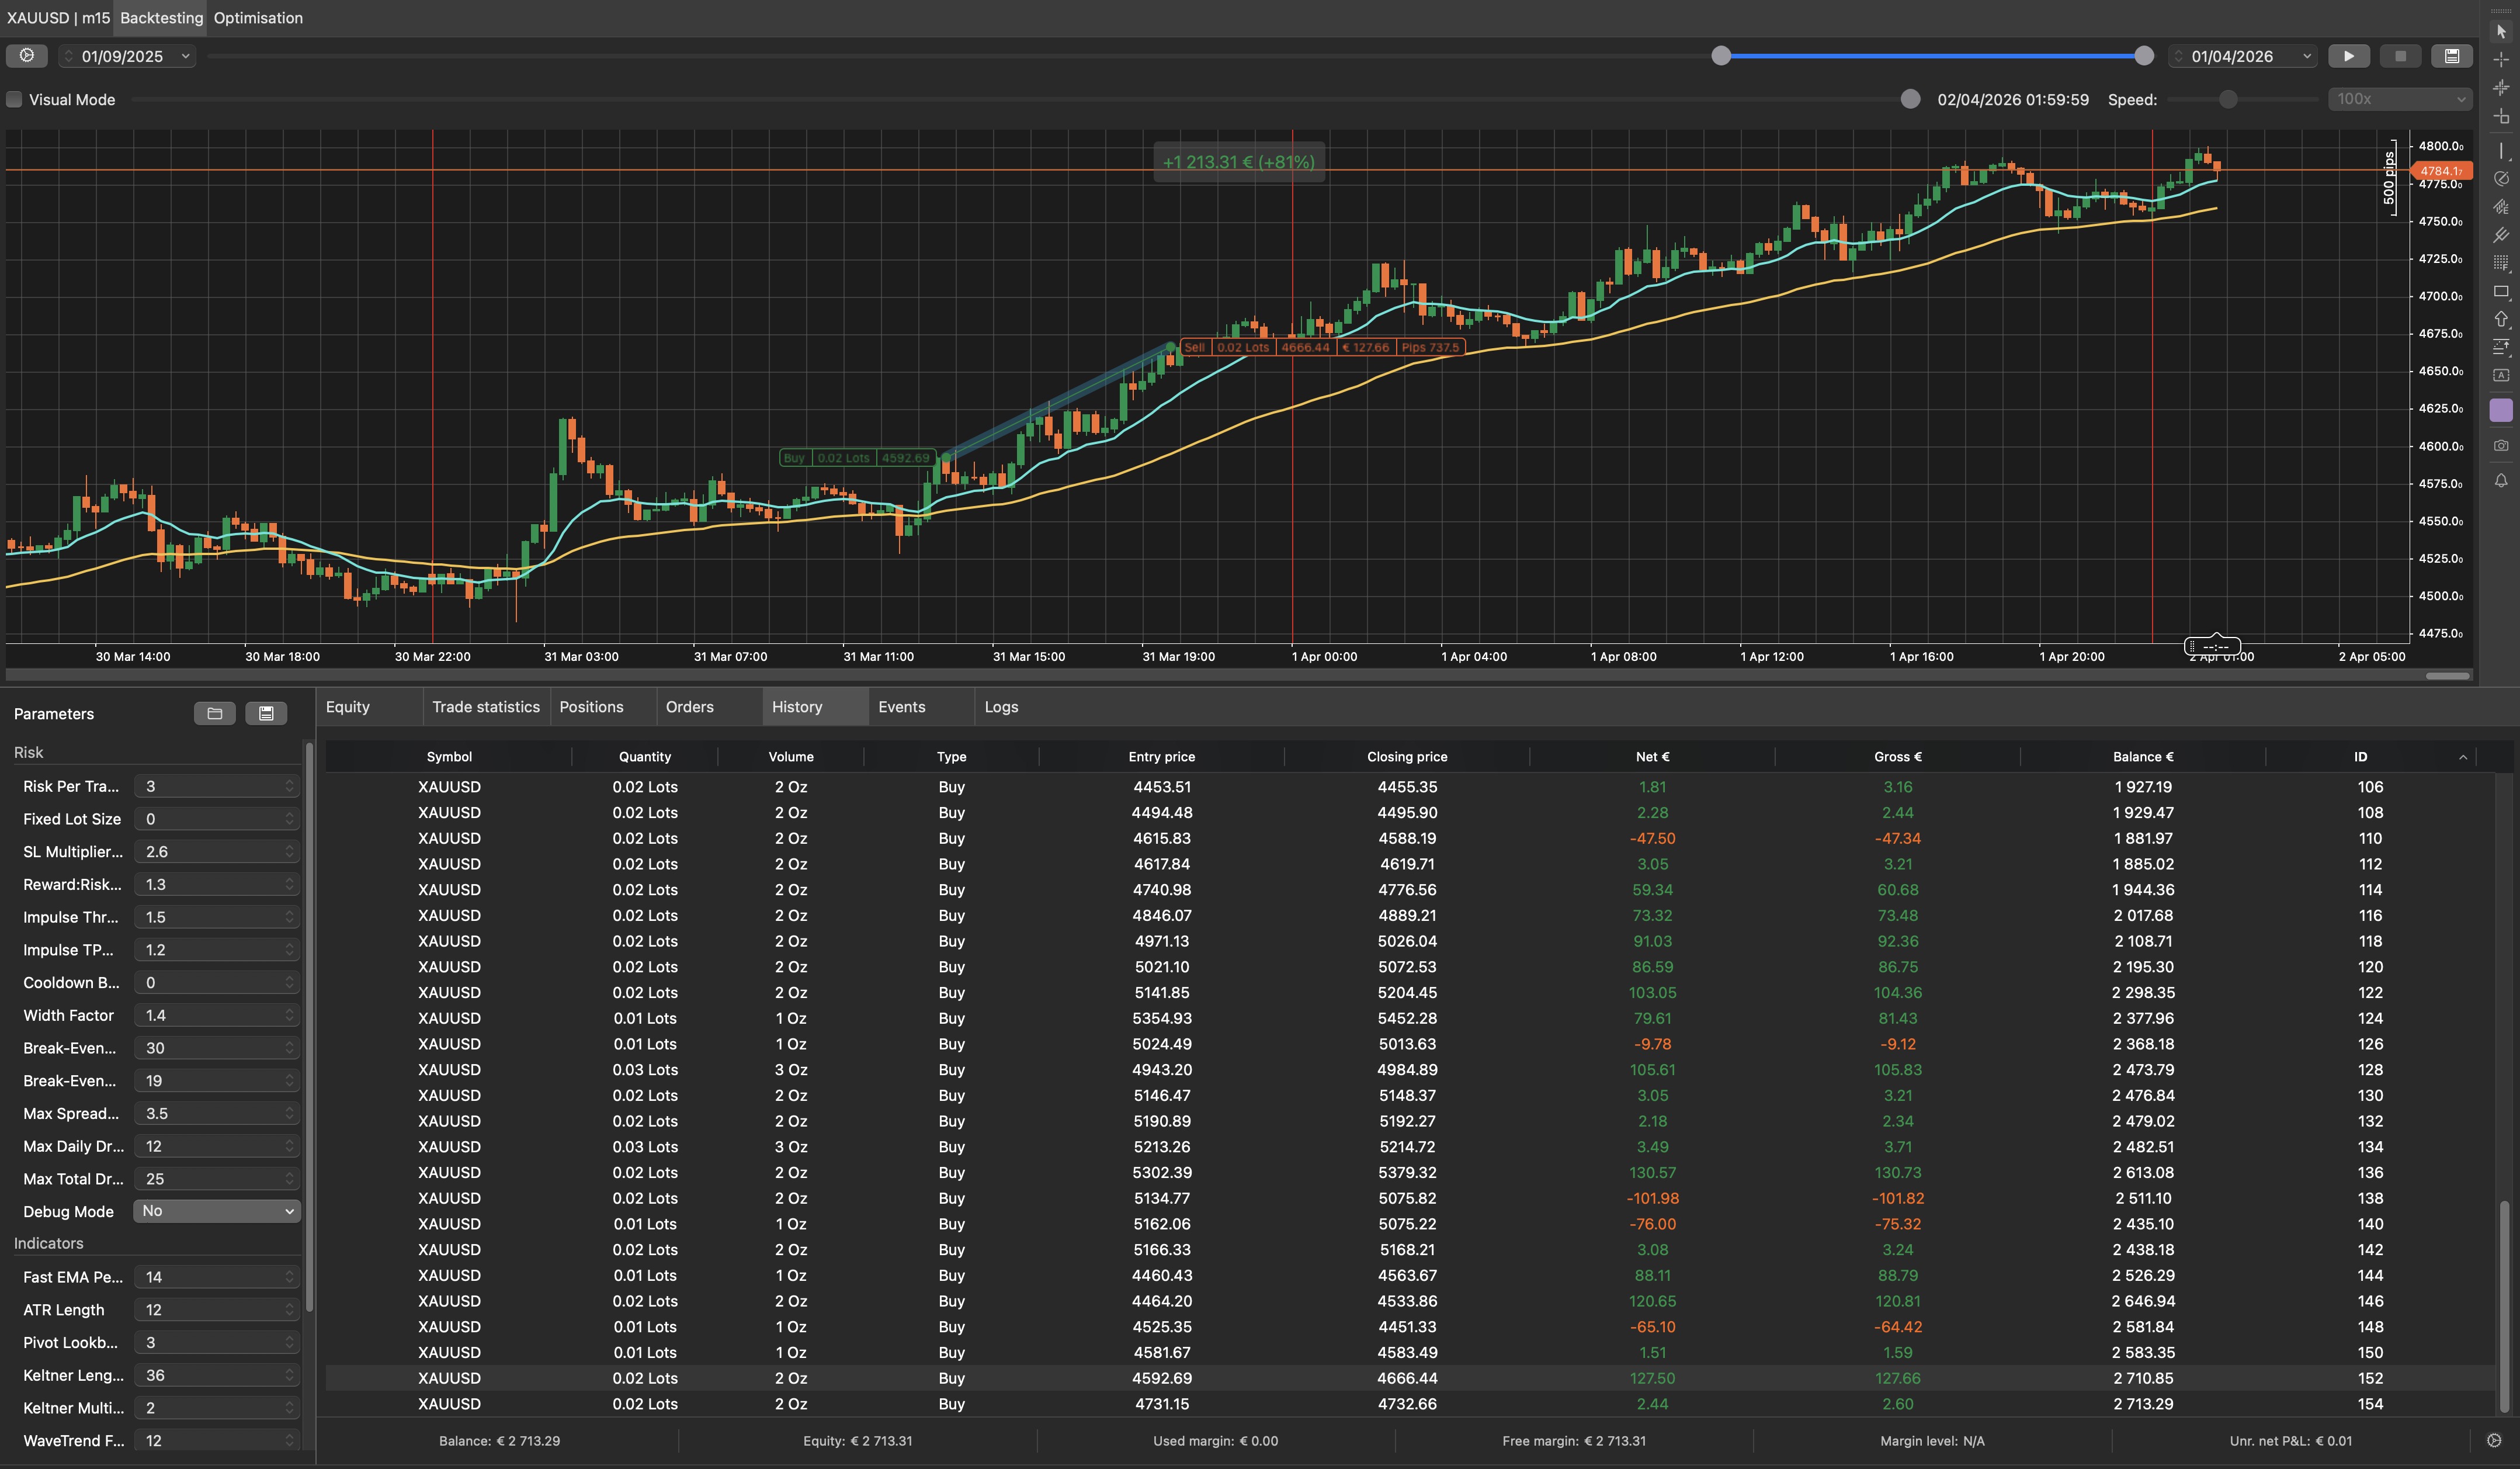
Task: Open the 01/04/2026 end date dropdown
Action: tap(2307, 57)
